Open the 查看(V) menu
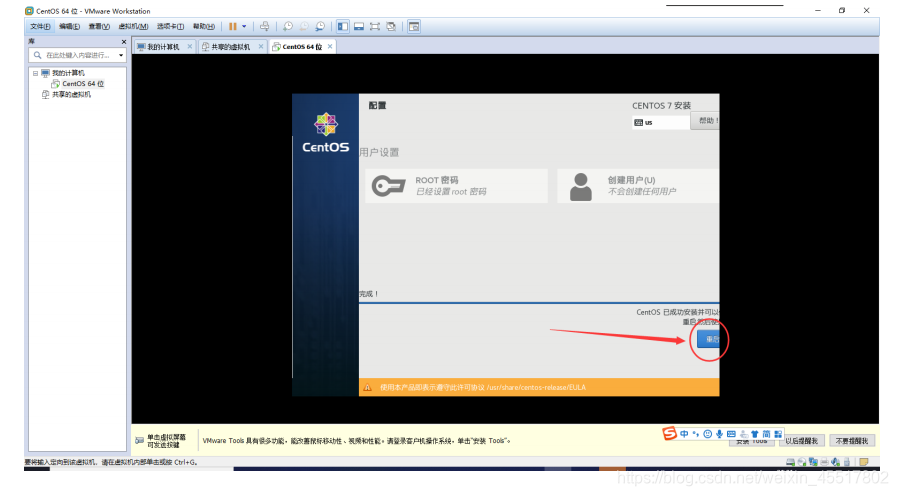898x496 pixels. [x=99, y=26]
